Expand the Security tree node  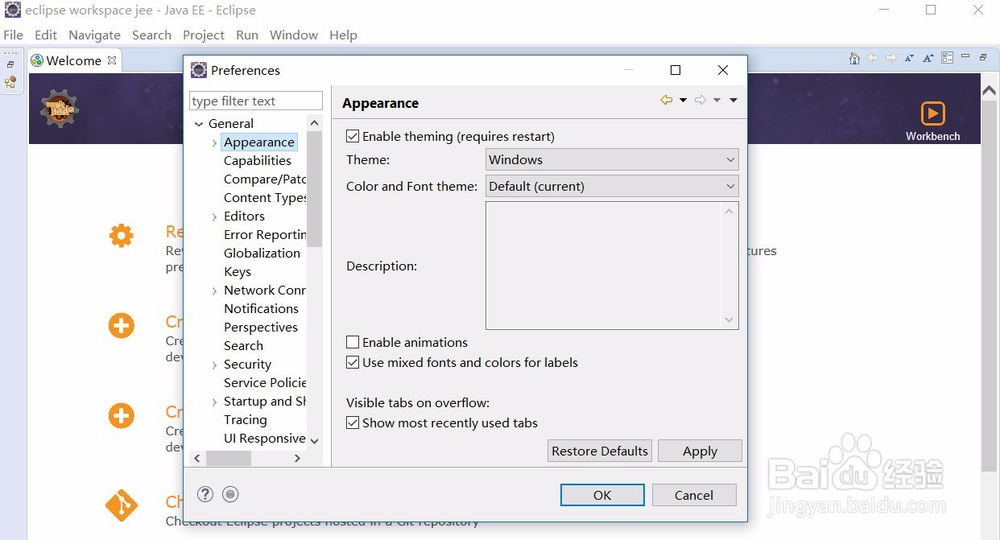coord(214,365)
